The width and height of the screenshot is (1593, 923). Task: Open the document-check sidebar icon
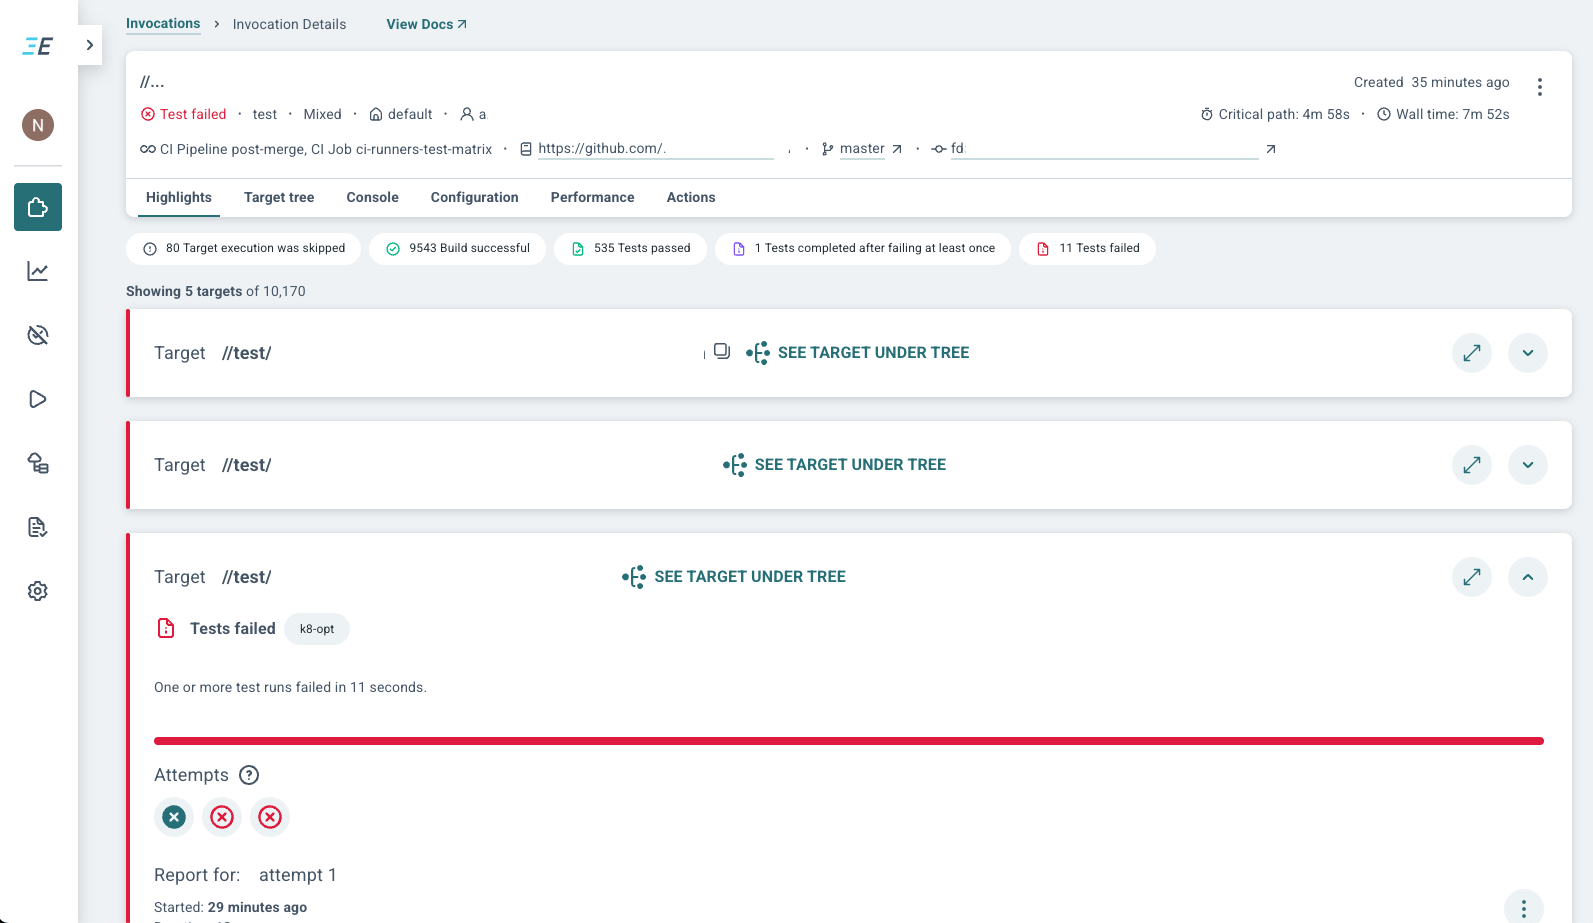38,527
